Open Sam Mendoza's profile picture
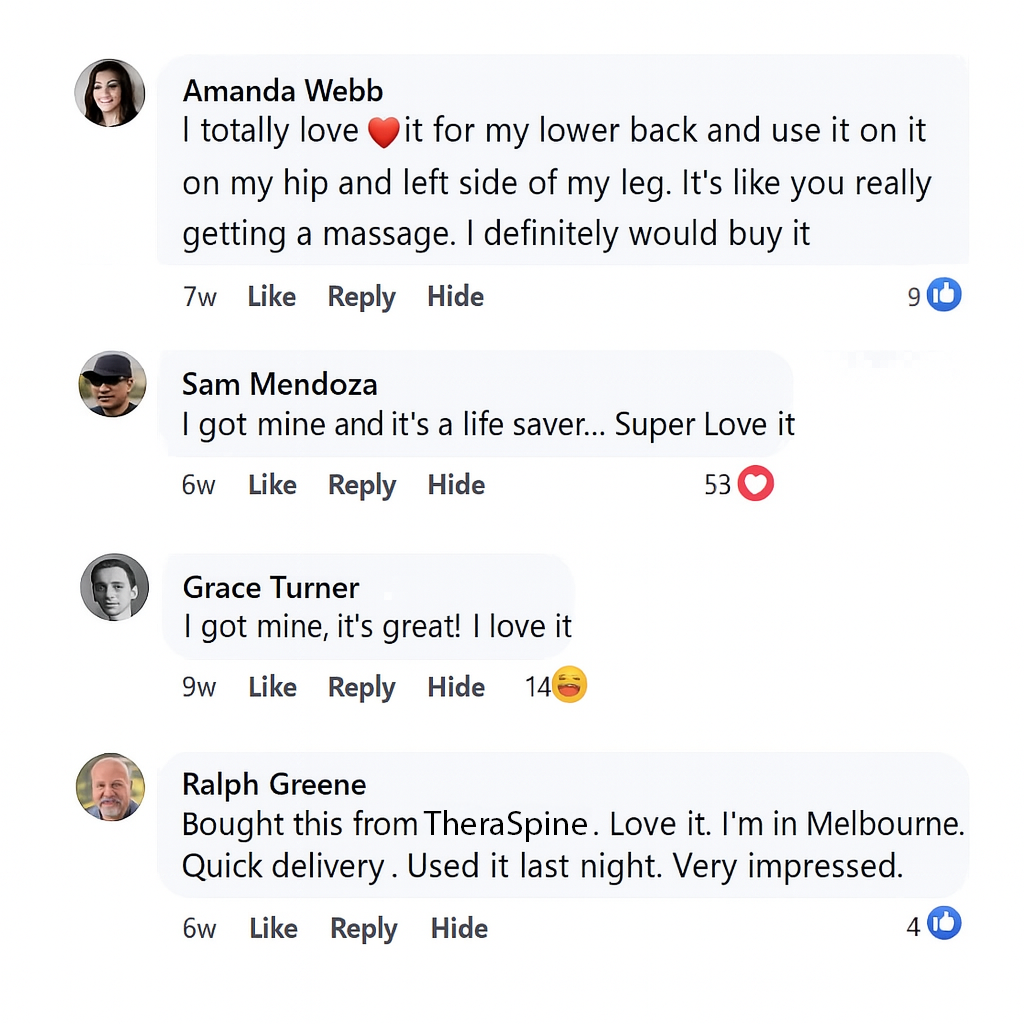The width and height of the screenshot is (1024, 1024). (112, 383)
